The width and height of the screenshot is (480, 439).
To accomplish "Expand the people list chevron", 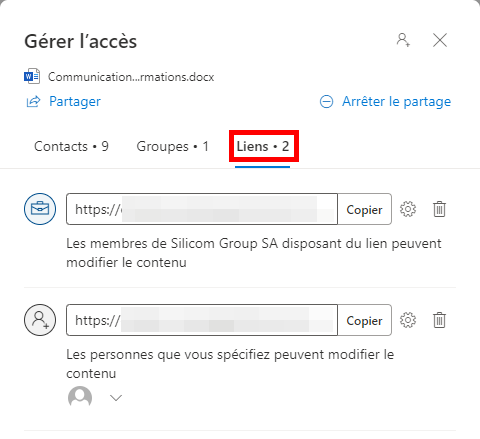I will tap(116, 398).
